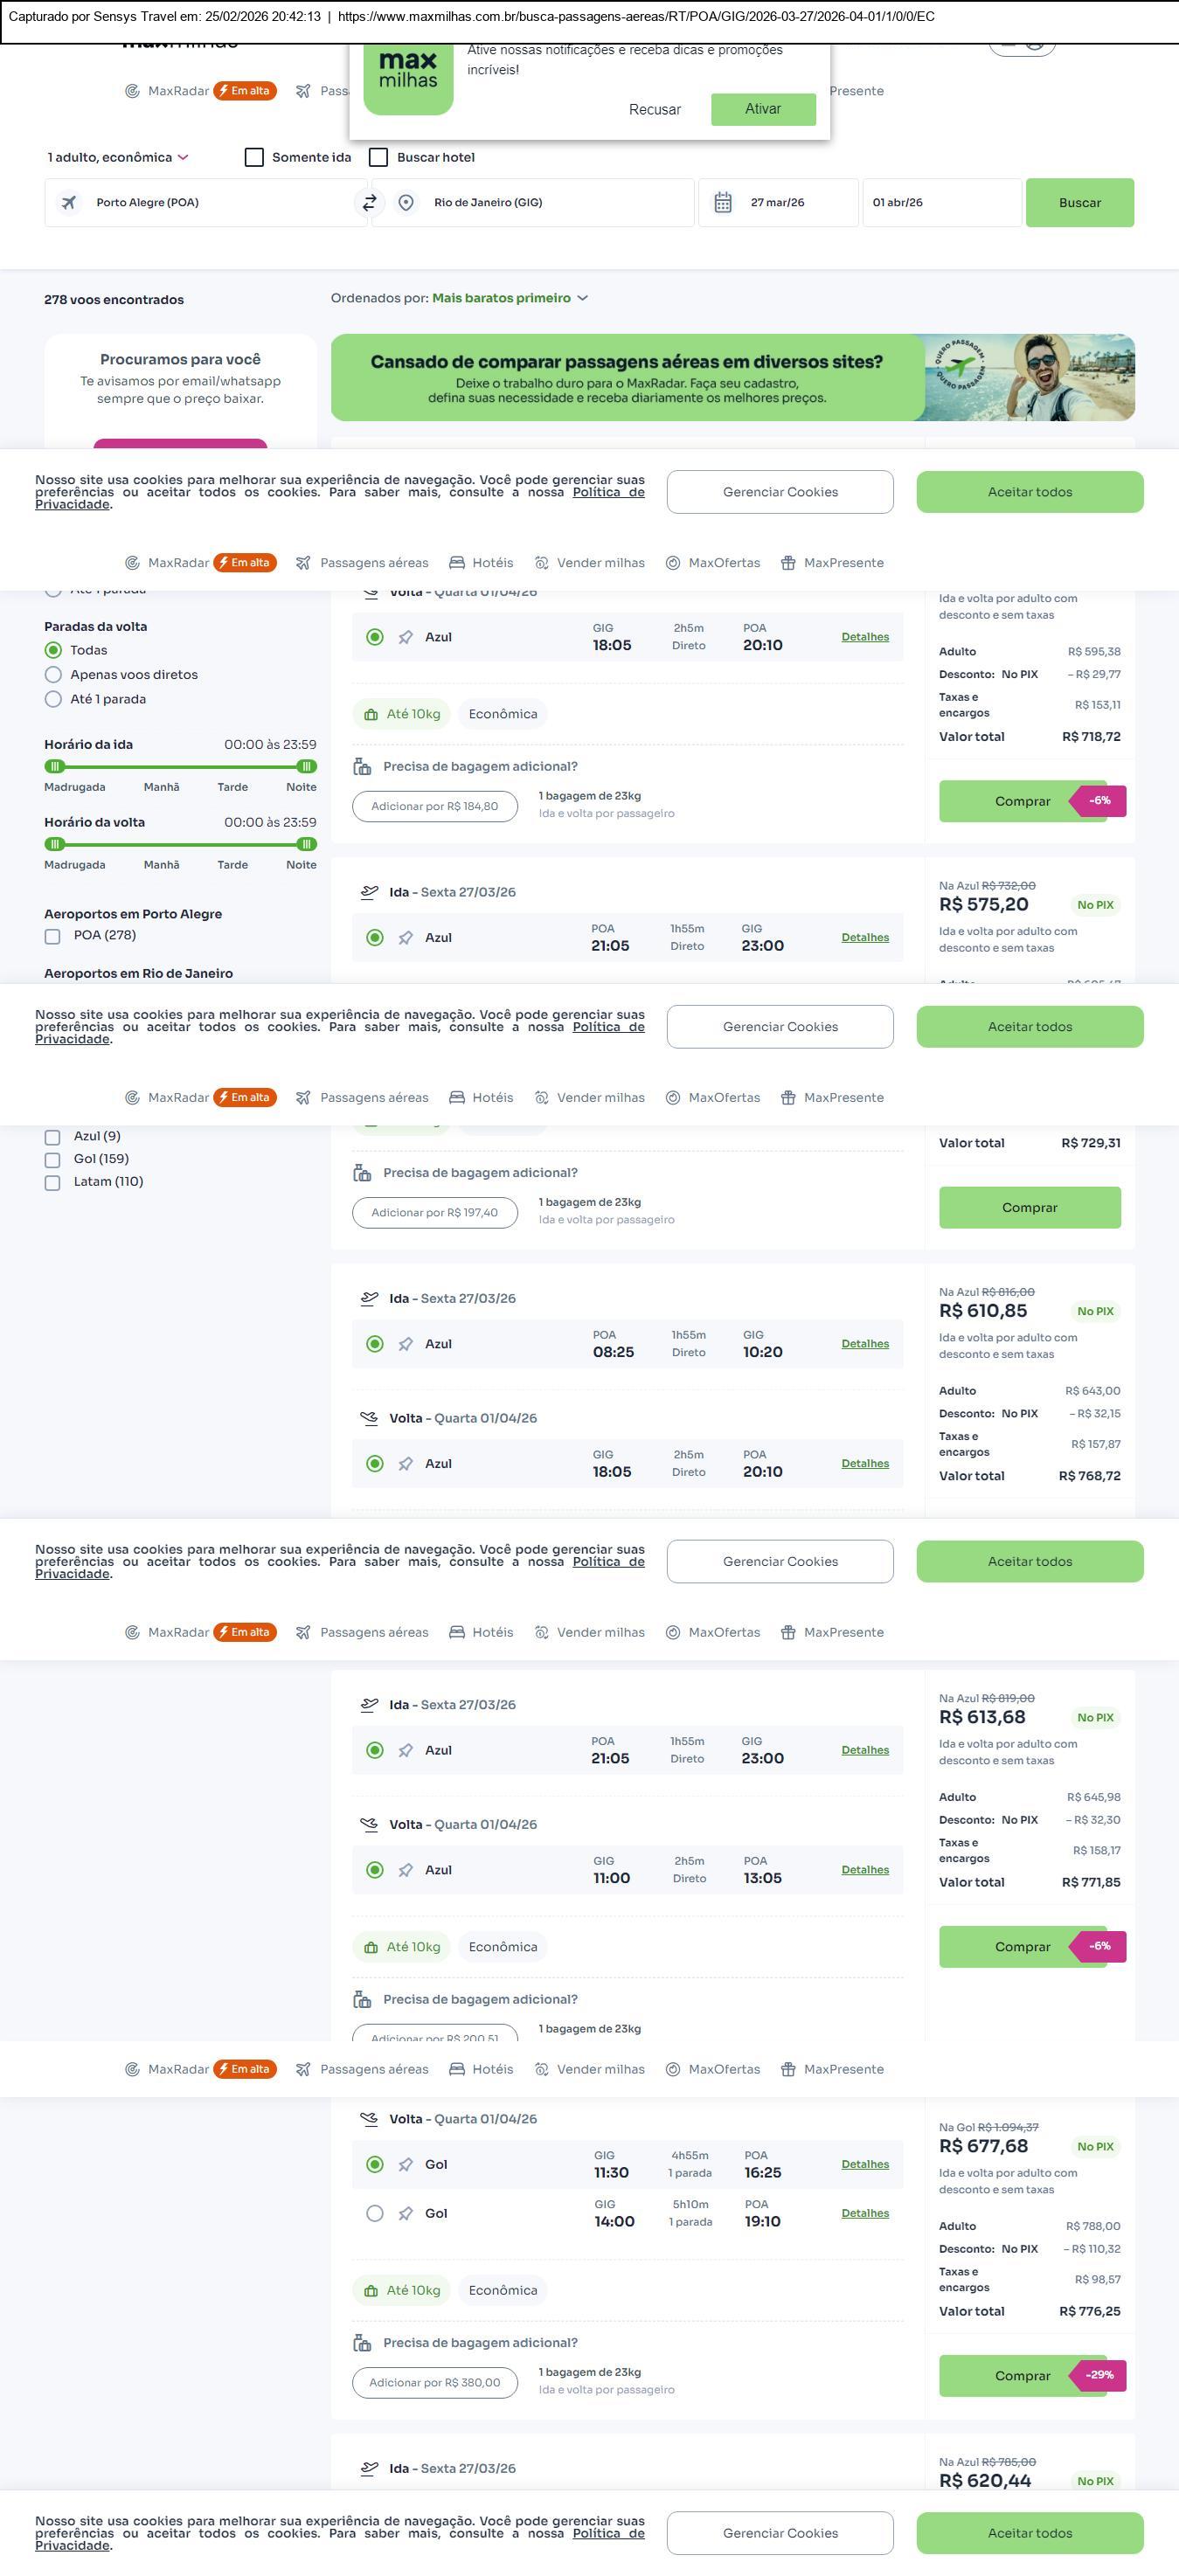Click the luggage icon beside 'Precisa de bagagem adicional?'

point(362,767)
